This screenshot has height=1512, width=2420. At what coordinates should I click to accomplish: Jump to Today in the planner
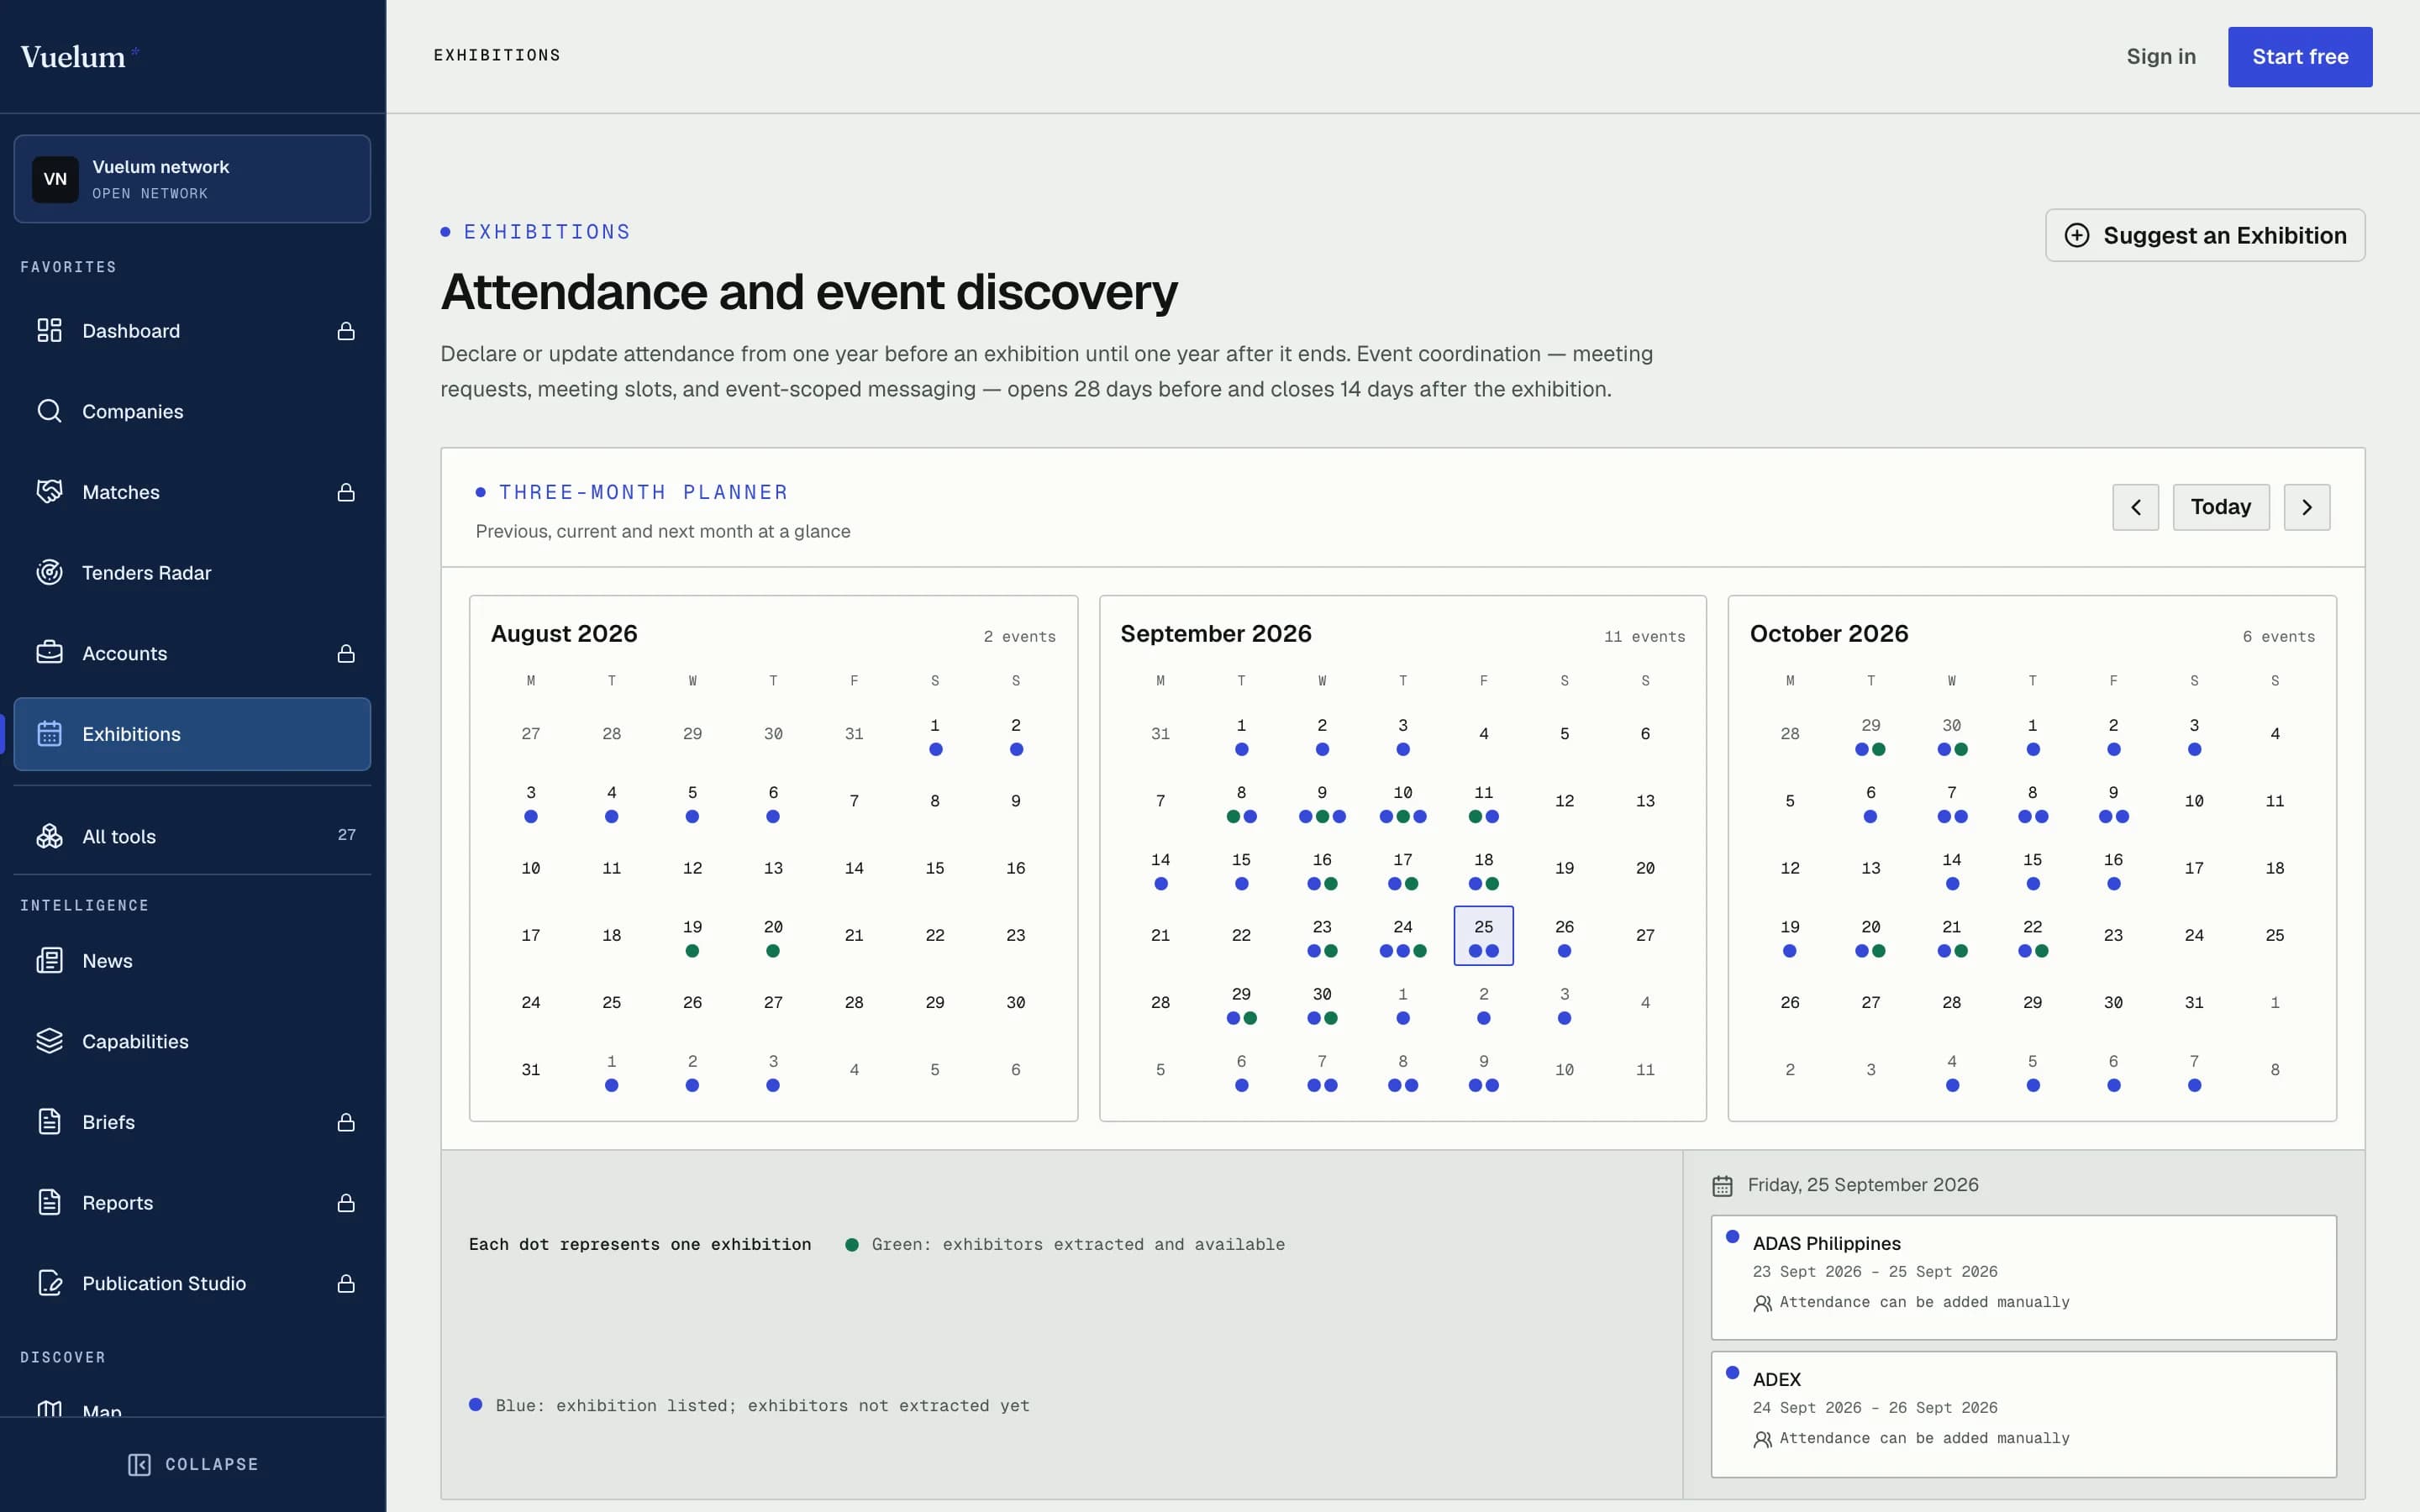click(2221, 507)
